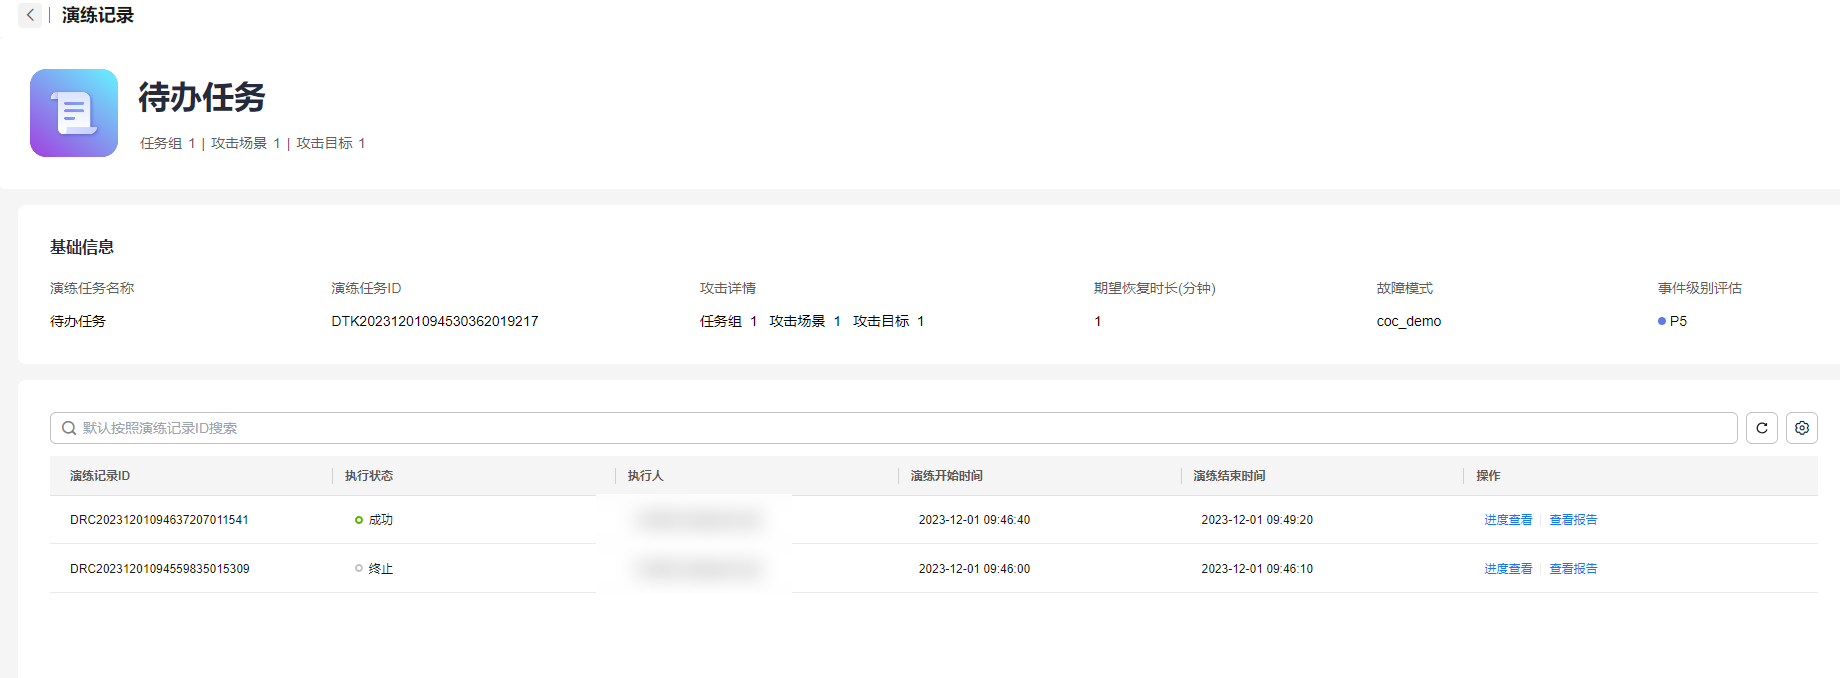This screenshot has width=1840, height=678.
Task: Click the 待办任务 task name value
Action: tap(78, 321)
